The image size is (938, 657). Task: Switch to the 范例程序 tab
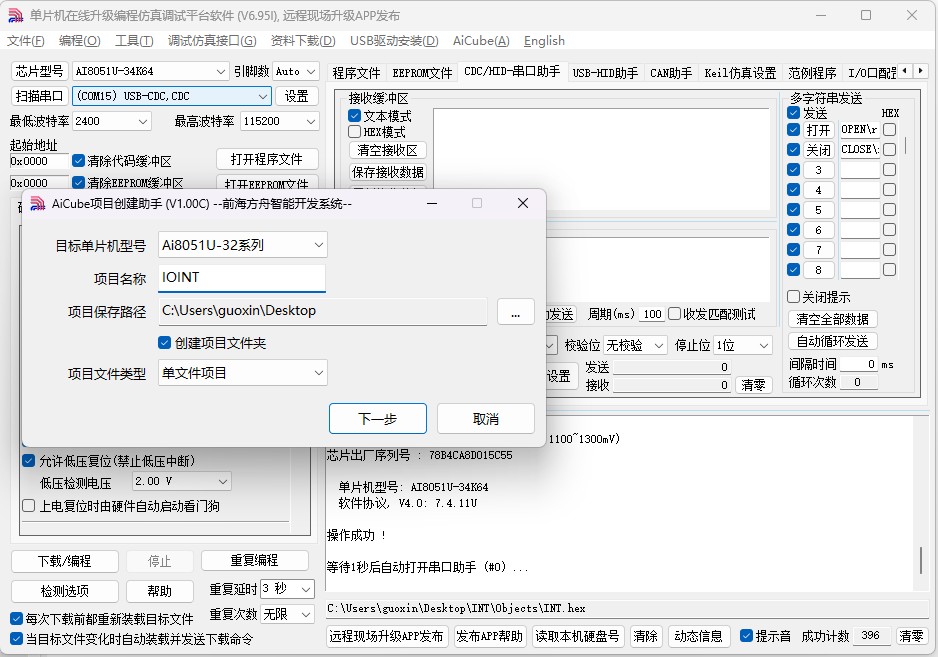(x=812, y=73)
